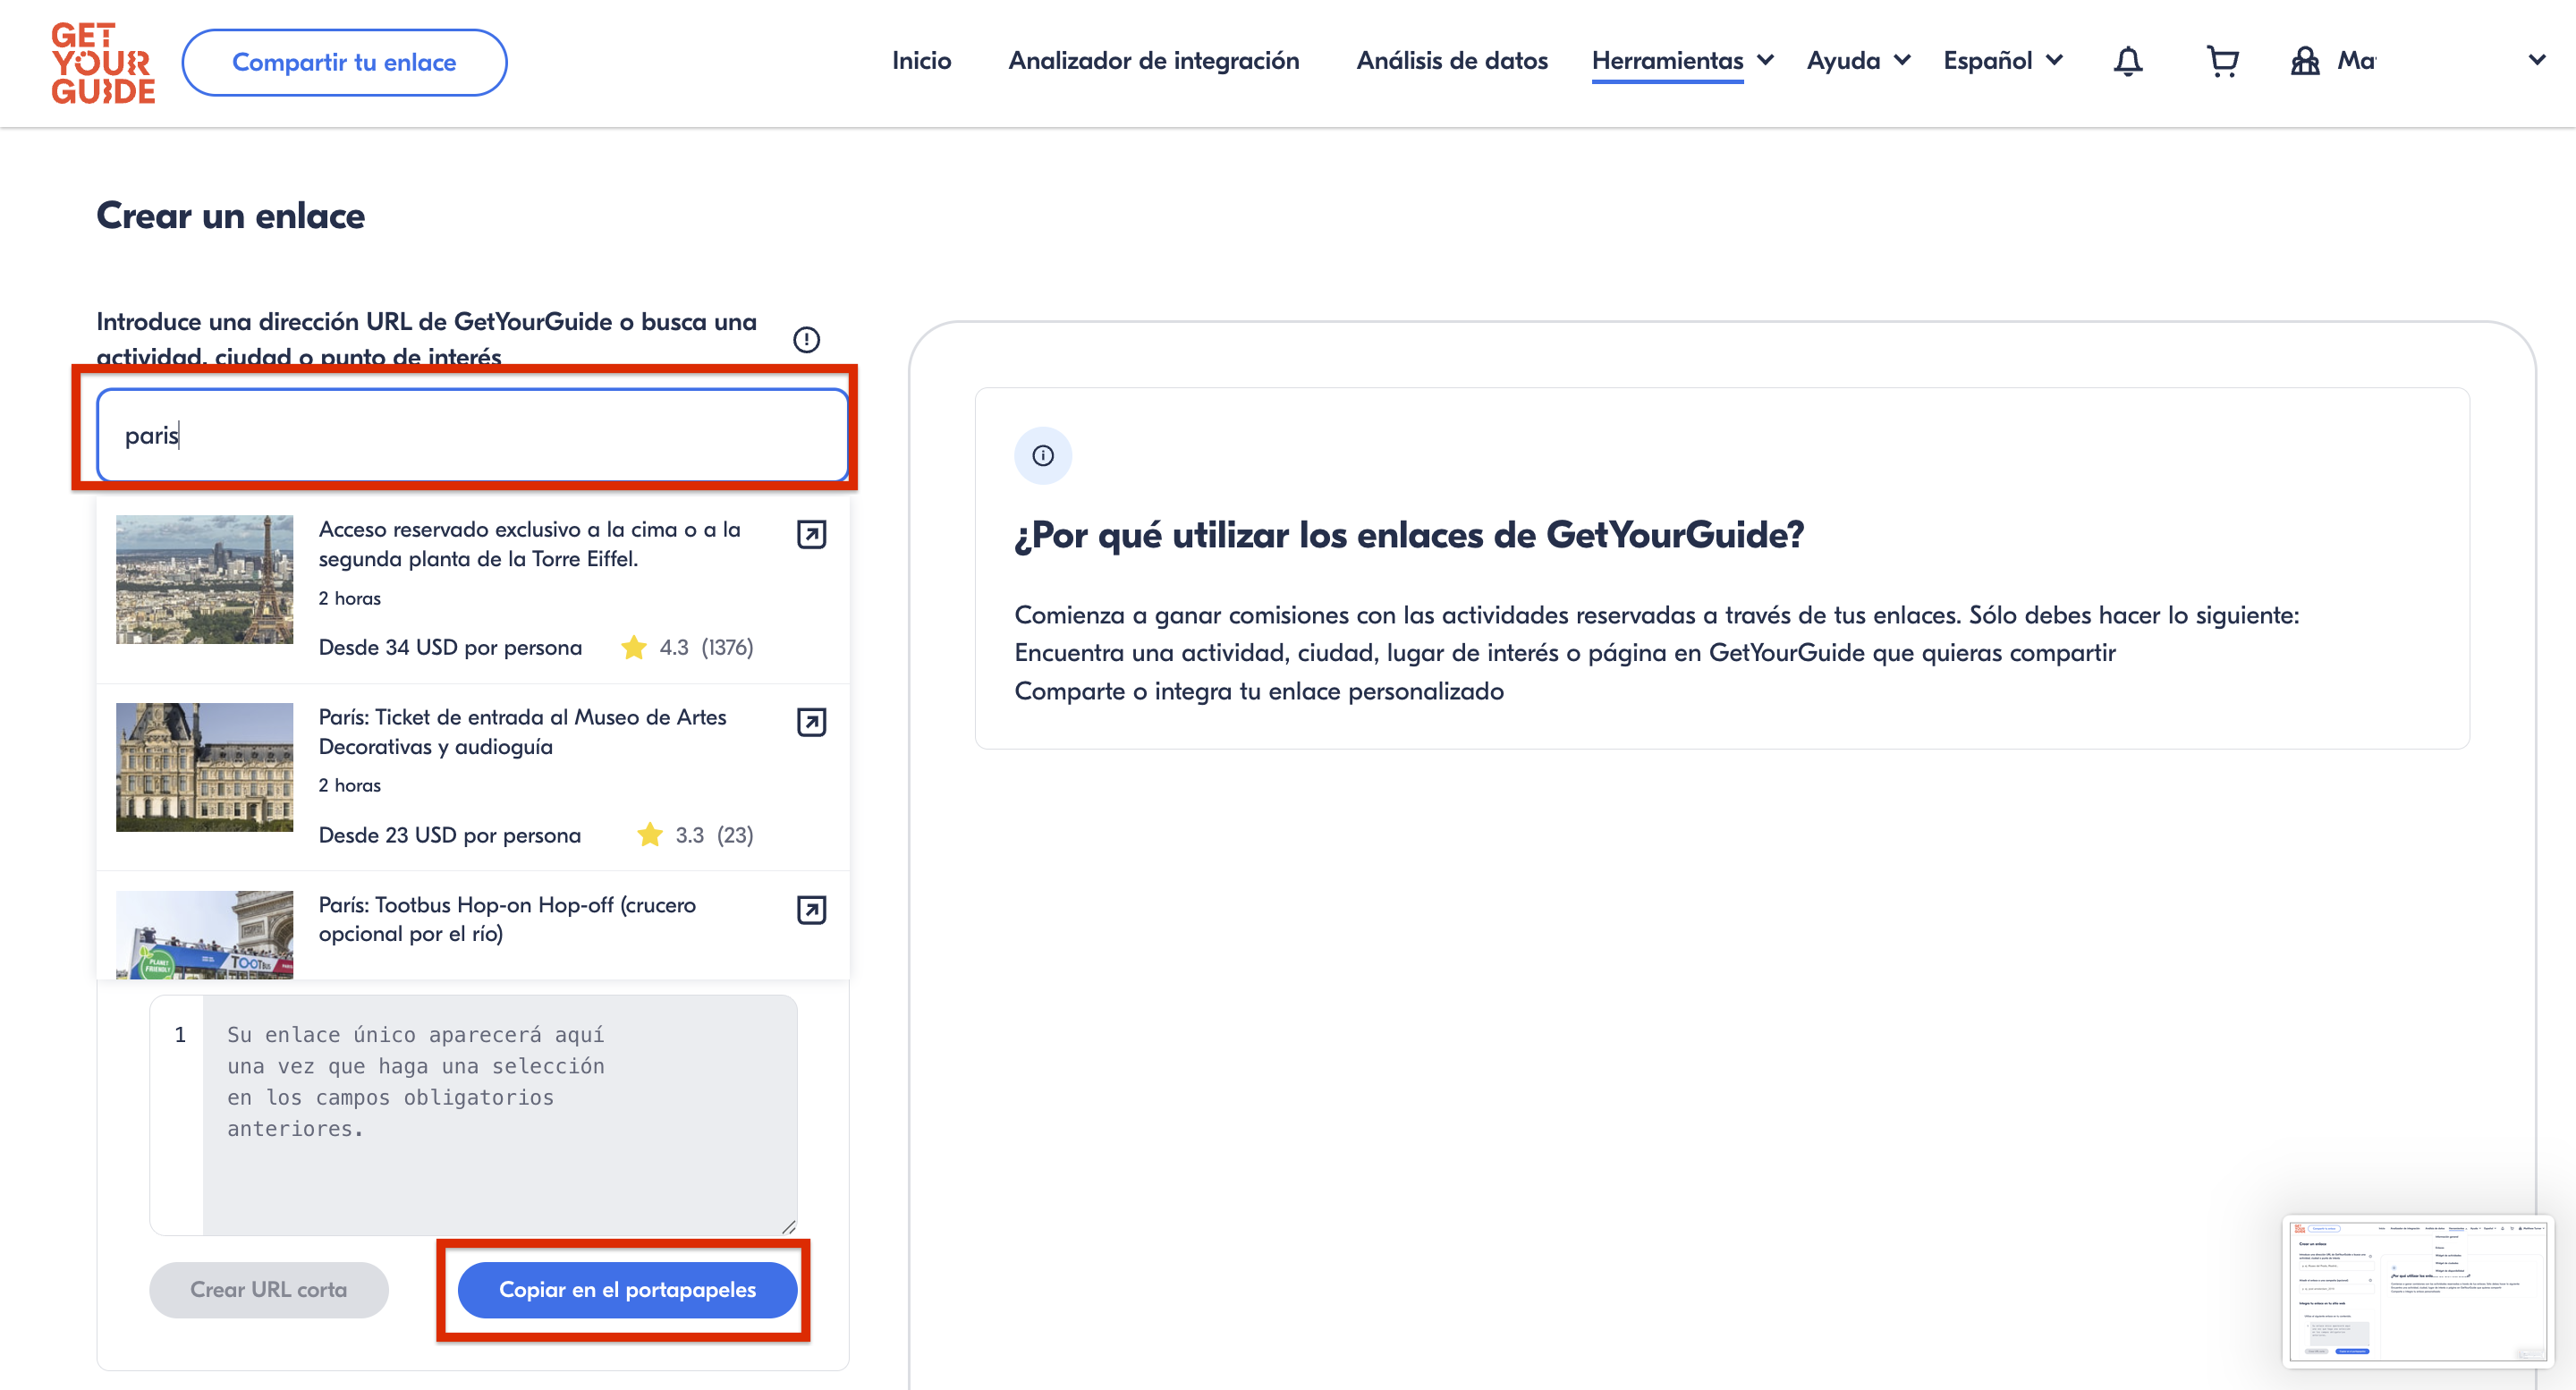
Task: Click info circle icon in explanation card
Action: (1043, 456)
